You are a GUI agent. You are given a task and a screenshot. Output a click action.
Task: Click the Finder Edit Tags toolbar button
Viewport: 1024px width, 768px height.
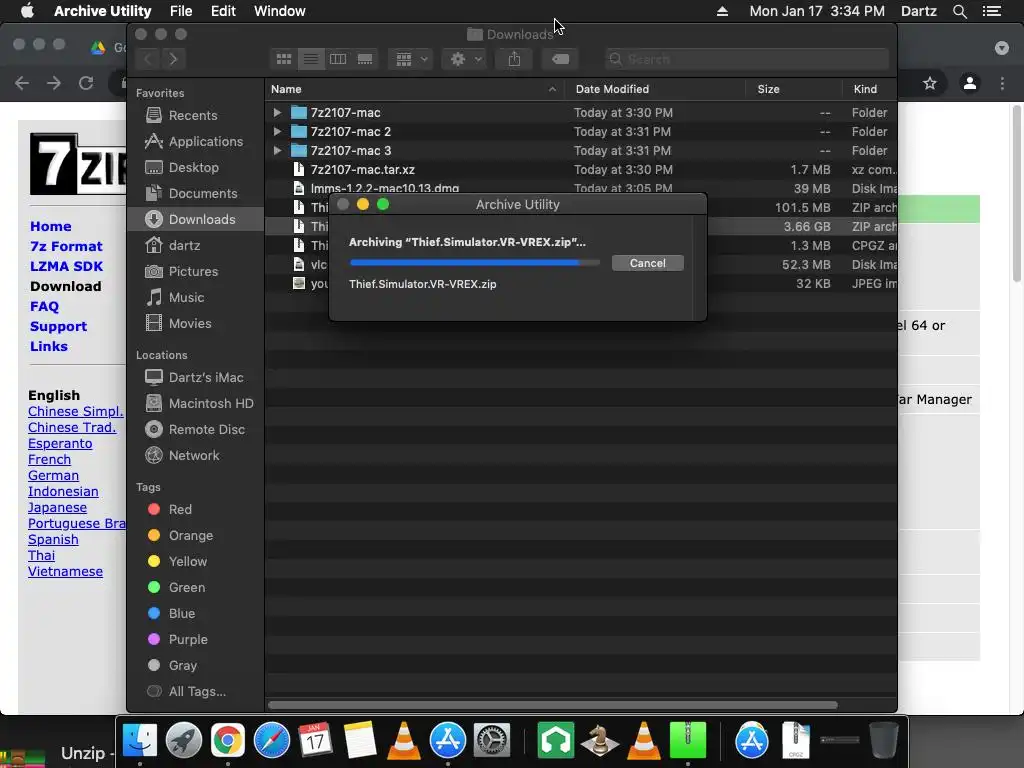tap(560, 59)
